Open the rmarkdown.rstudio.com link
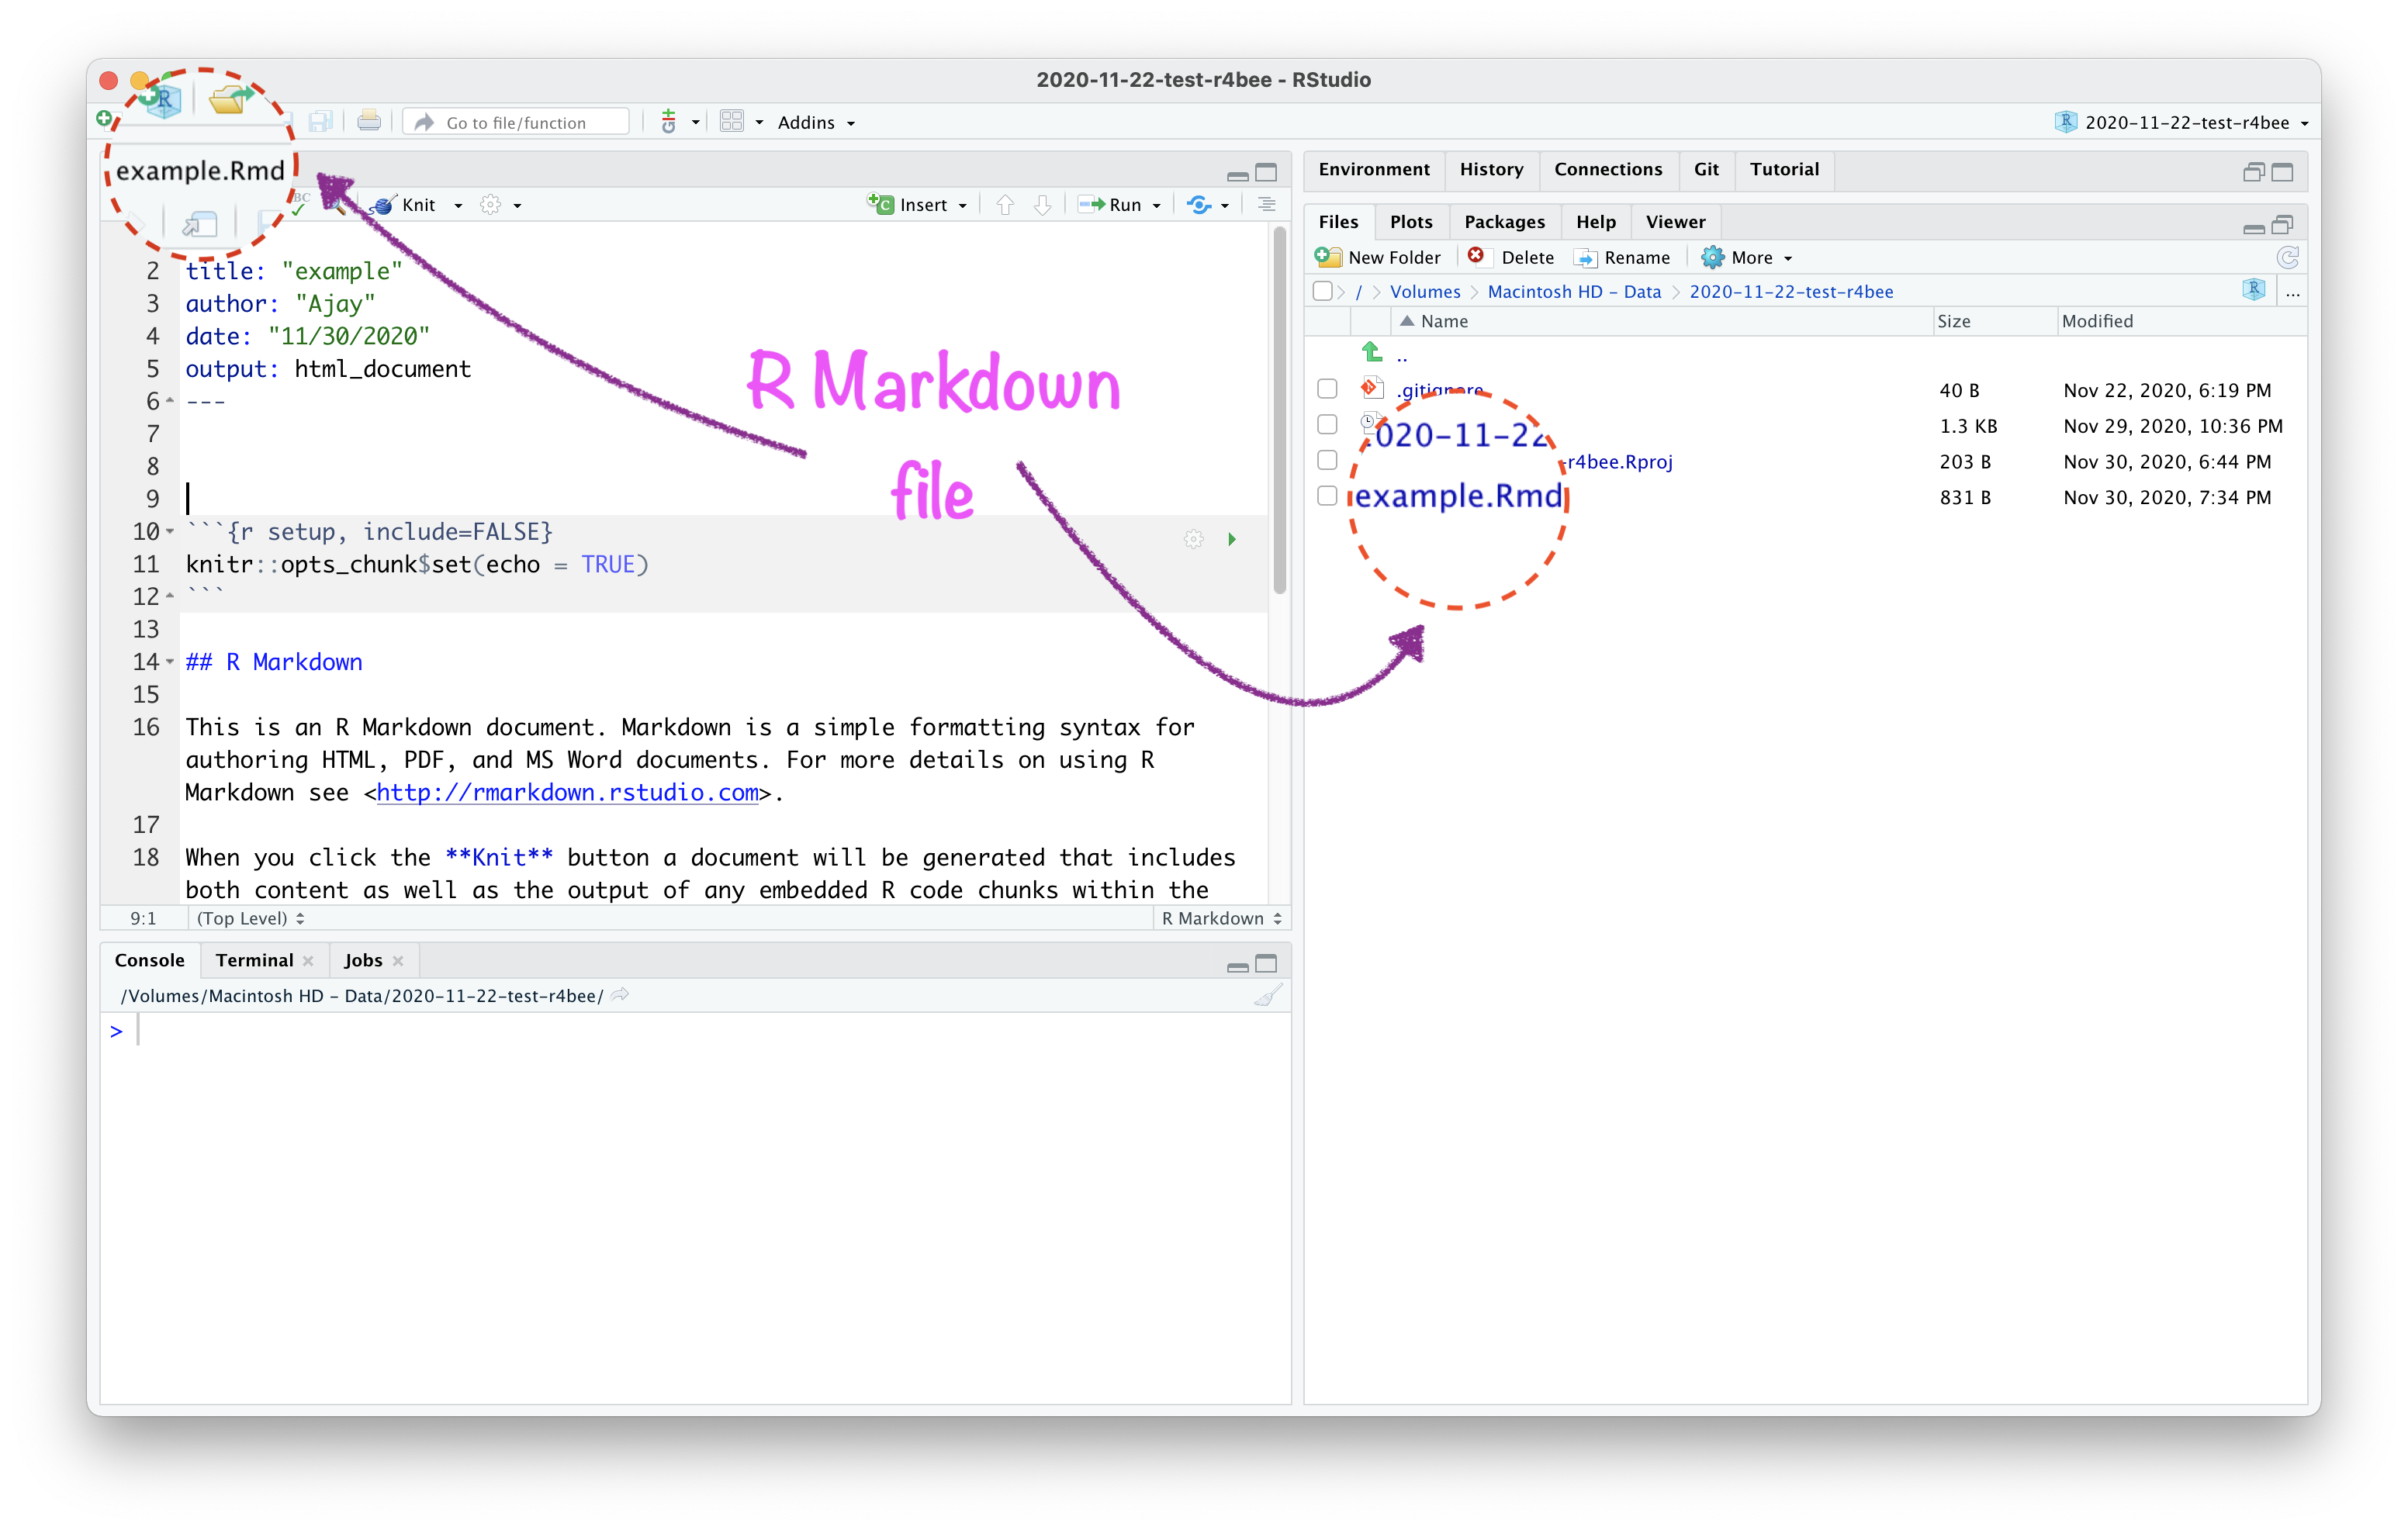2408x1531 pixels. click(567, 793)
